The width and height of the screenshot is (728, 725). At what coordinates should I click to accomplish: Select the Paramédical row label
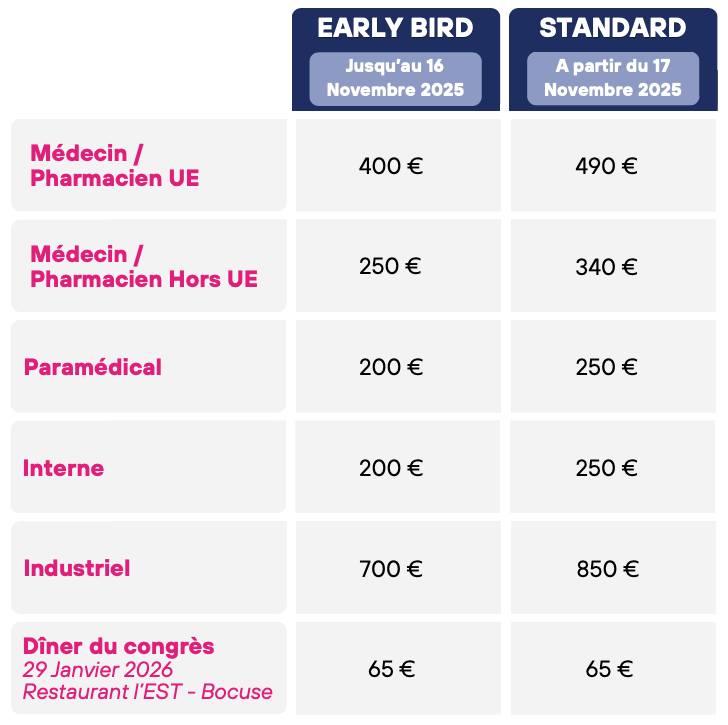tap(92, 367)
